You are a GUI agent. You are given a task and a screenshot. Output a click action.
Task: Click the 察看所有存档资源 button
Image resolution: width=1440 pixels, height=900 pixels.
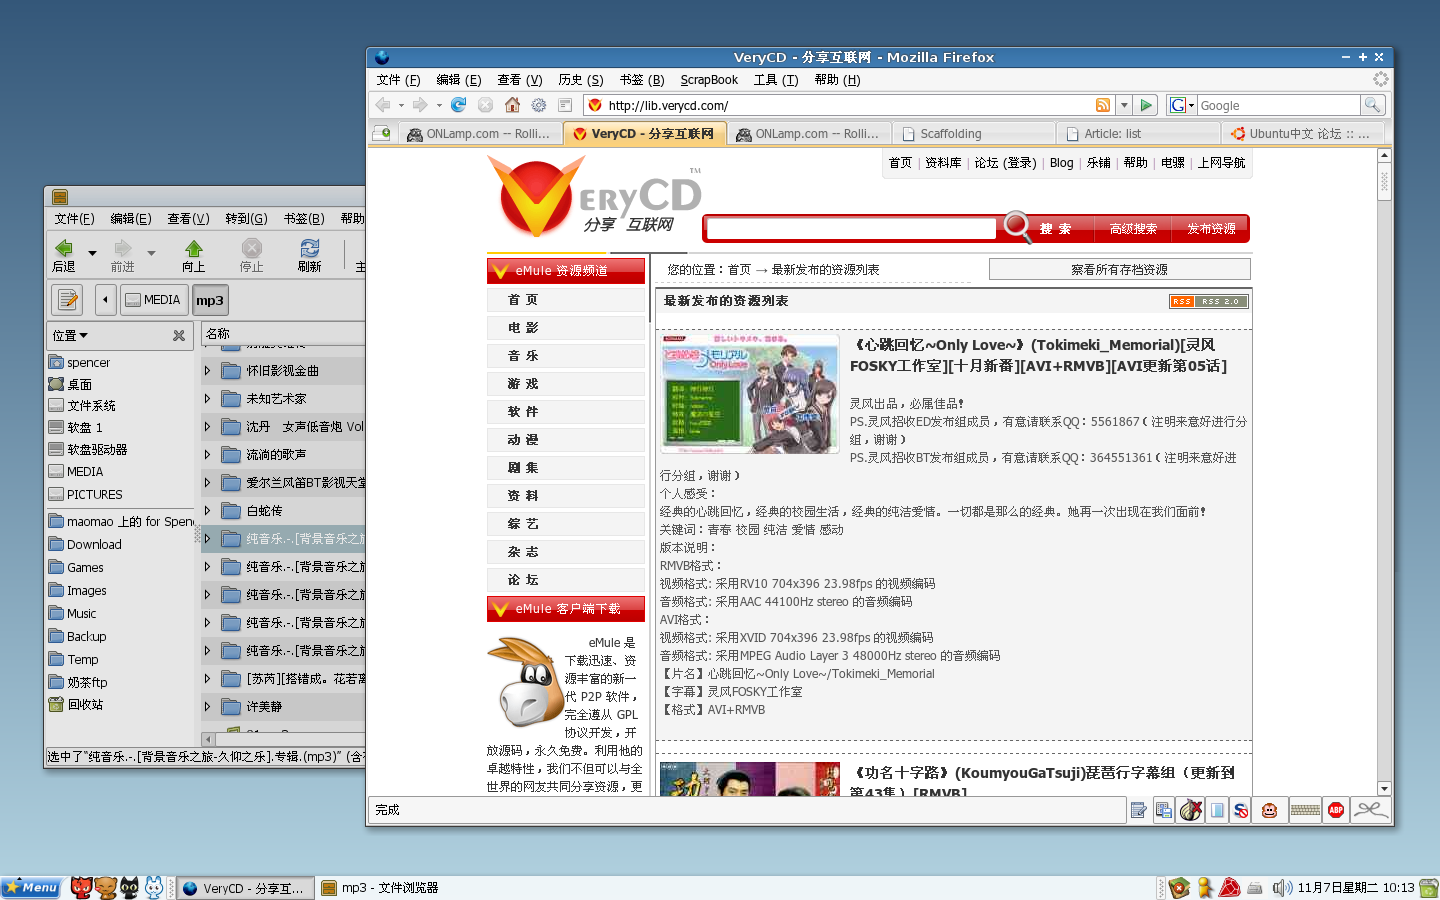pos(1119,269)
